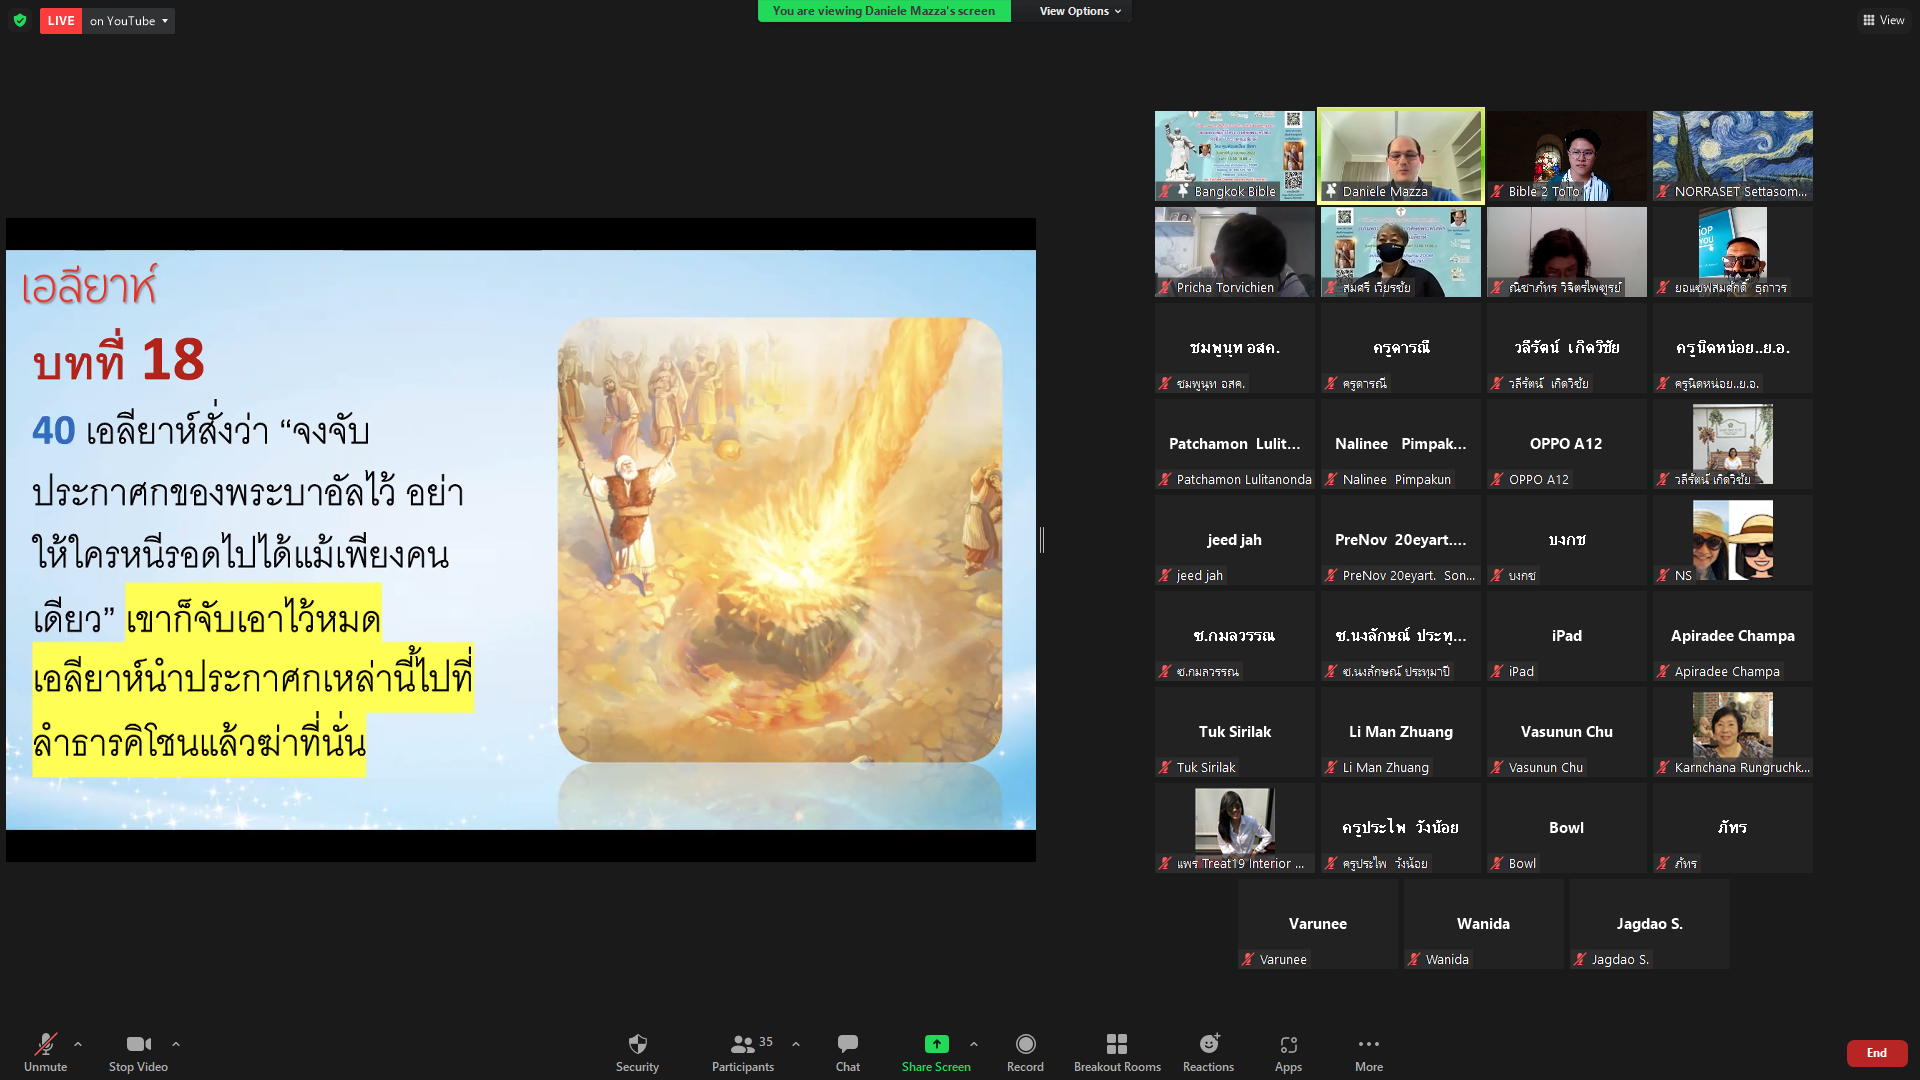Select Jagdao S. participant tile
This screenshot has height=1080, width=1920.
pos(1649,923)
